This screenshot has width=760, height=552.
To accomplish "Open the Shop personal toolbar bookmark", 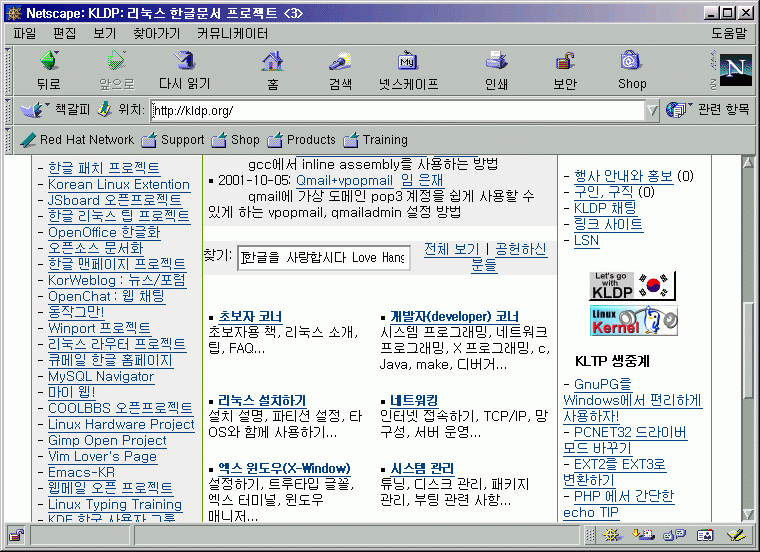I will pyautogui.click(x=236, y=140).
